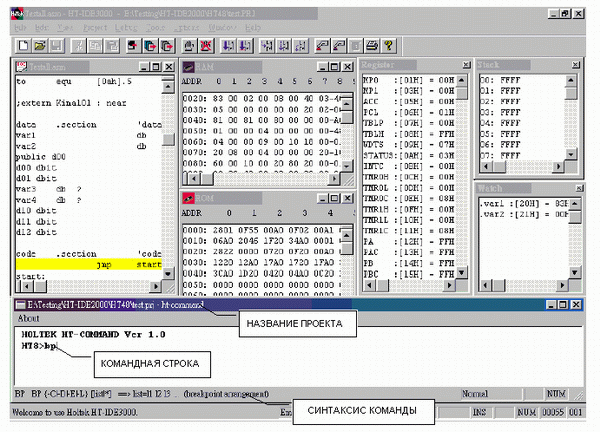Image resolution: width=600 pixels, height=432 pixels.
Task: Click the Cut scissors toolbar icon
Action: [x=78, y=46]
